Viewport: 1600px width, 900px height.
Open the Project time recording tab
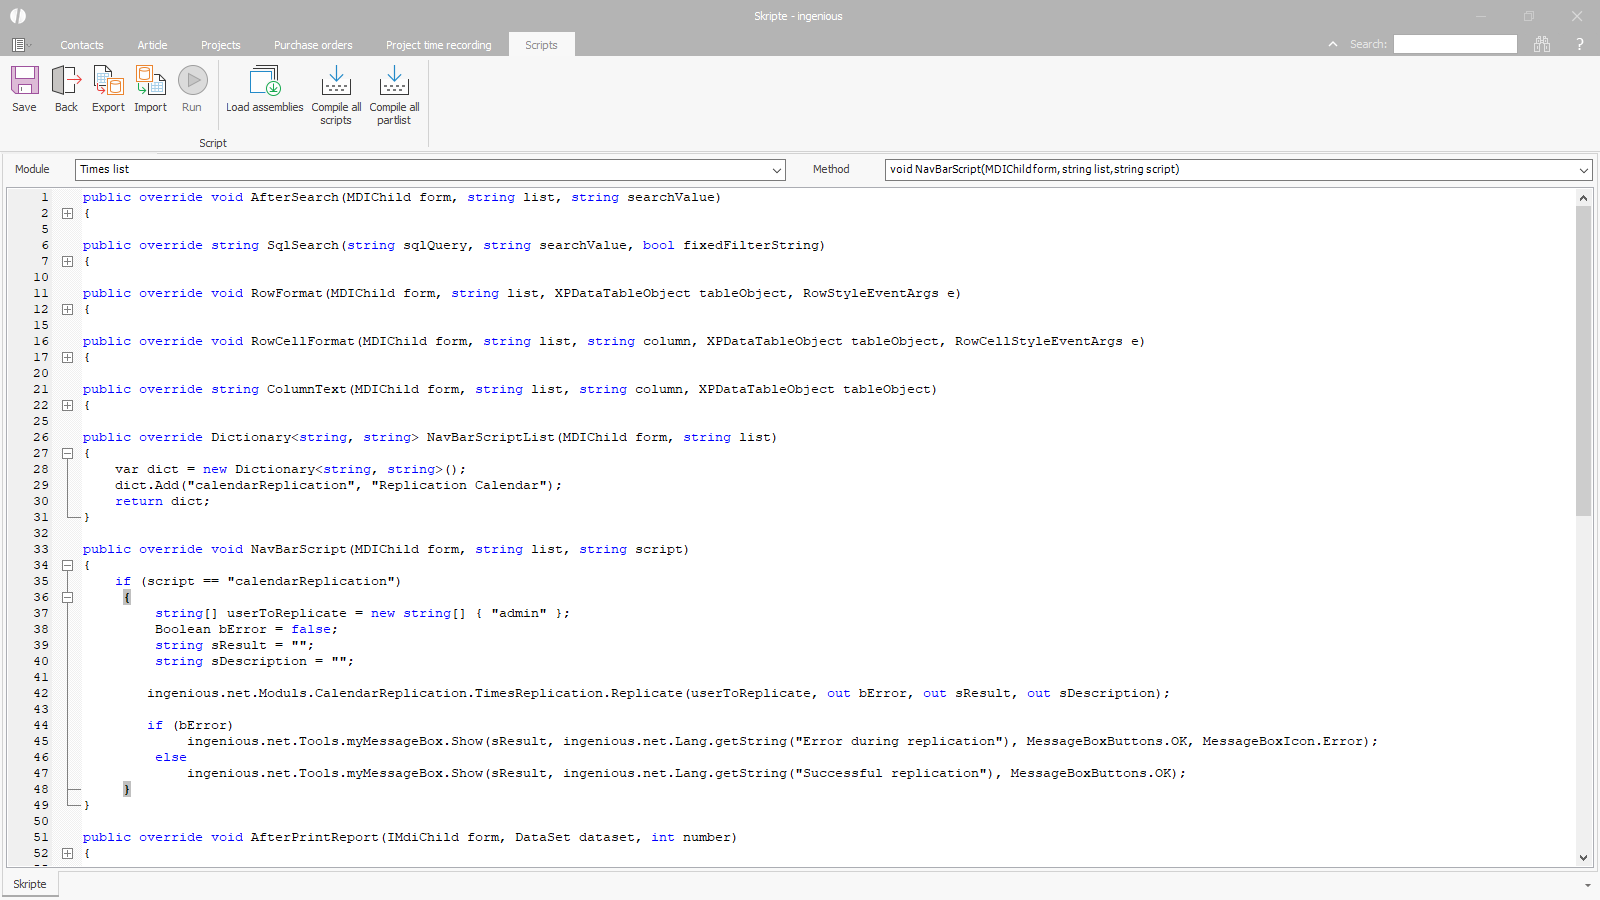tap(438, 45)
